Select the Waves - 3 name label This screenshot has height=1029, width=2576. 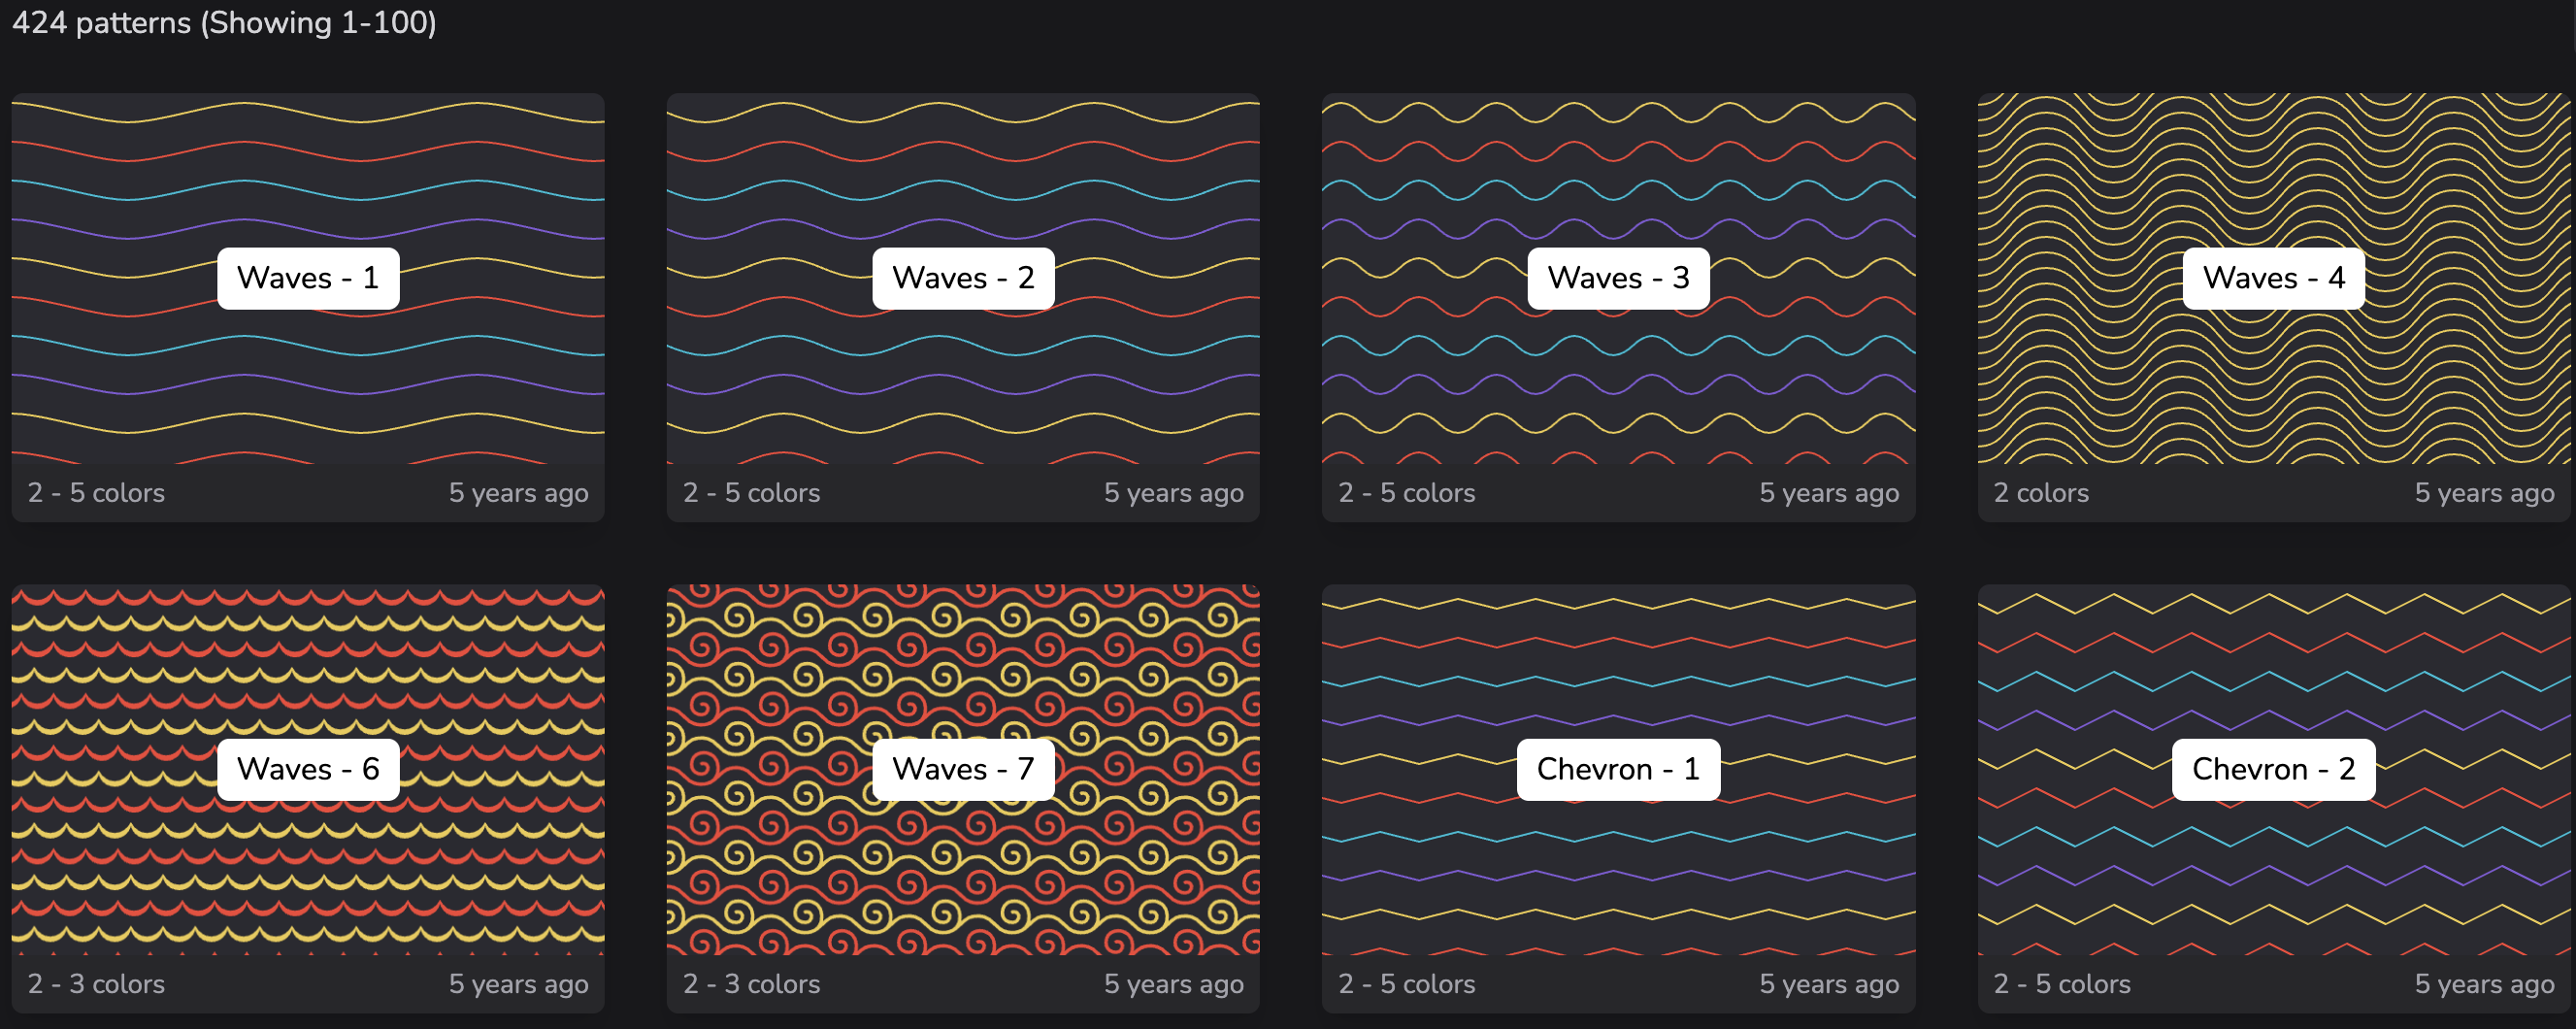1617,278
